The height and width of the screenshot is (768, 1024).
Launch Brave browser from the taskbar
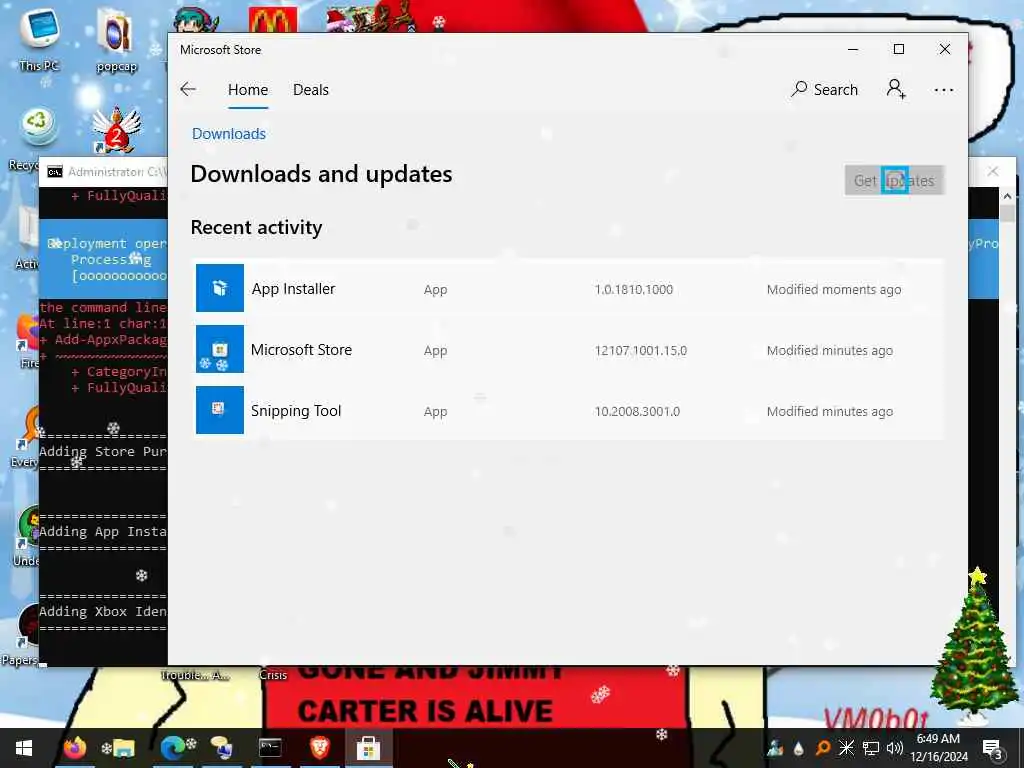[319, 748]
